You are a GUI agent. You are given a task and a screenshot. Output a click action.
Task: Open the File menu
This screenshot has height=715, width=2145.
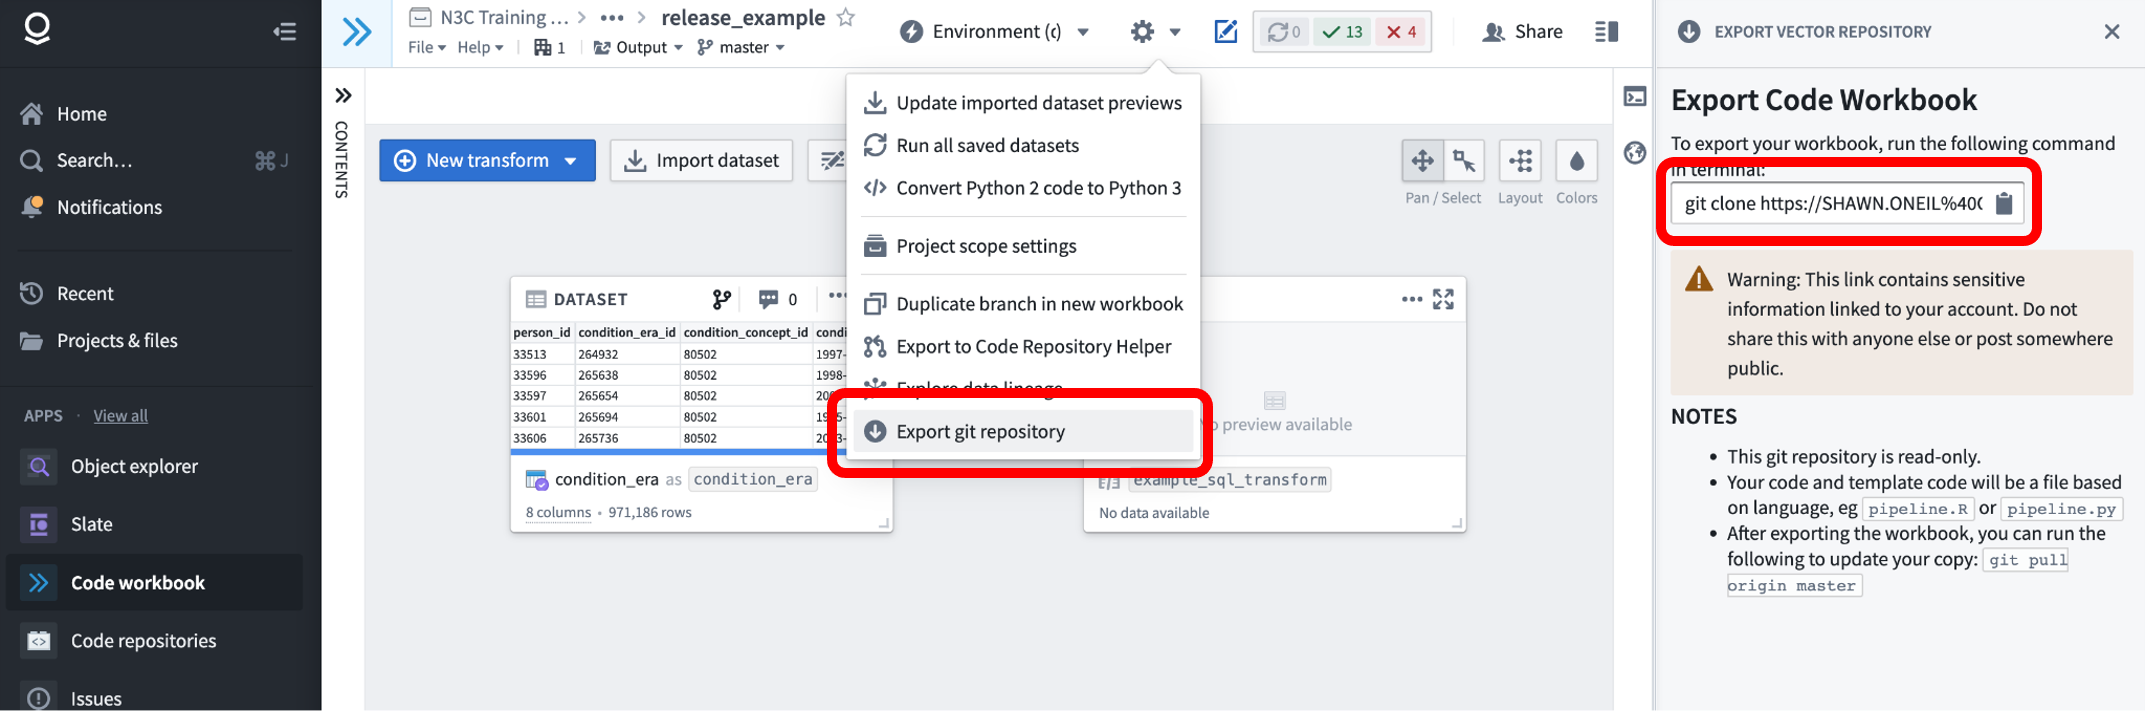click(426, 47)
